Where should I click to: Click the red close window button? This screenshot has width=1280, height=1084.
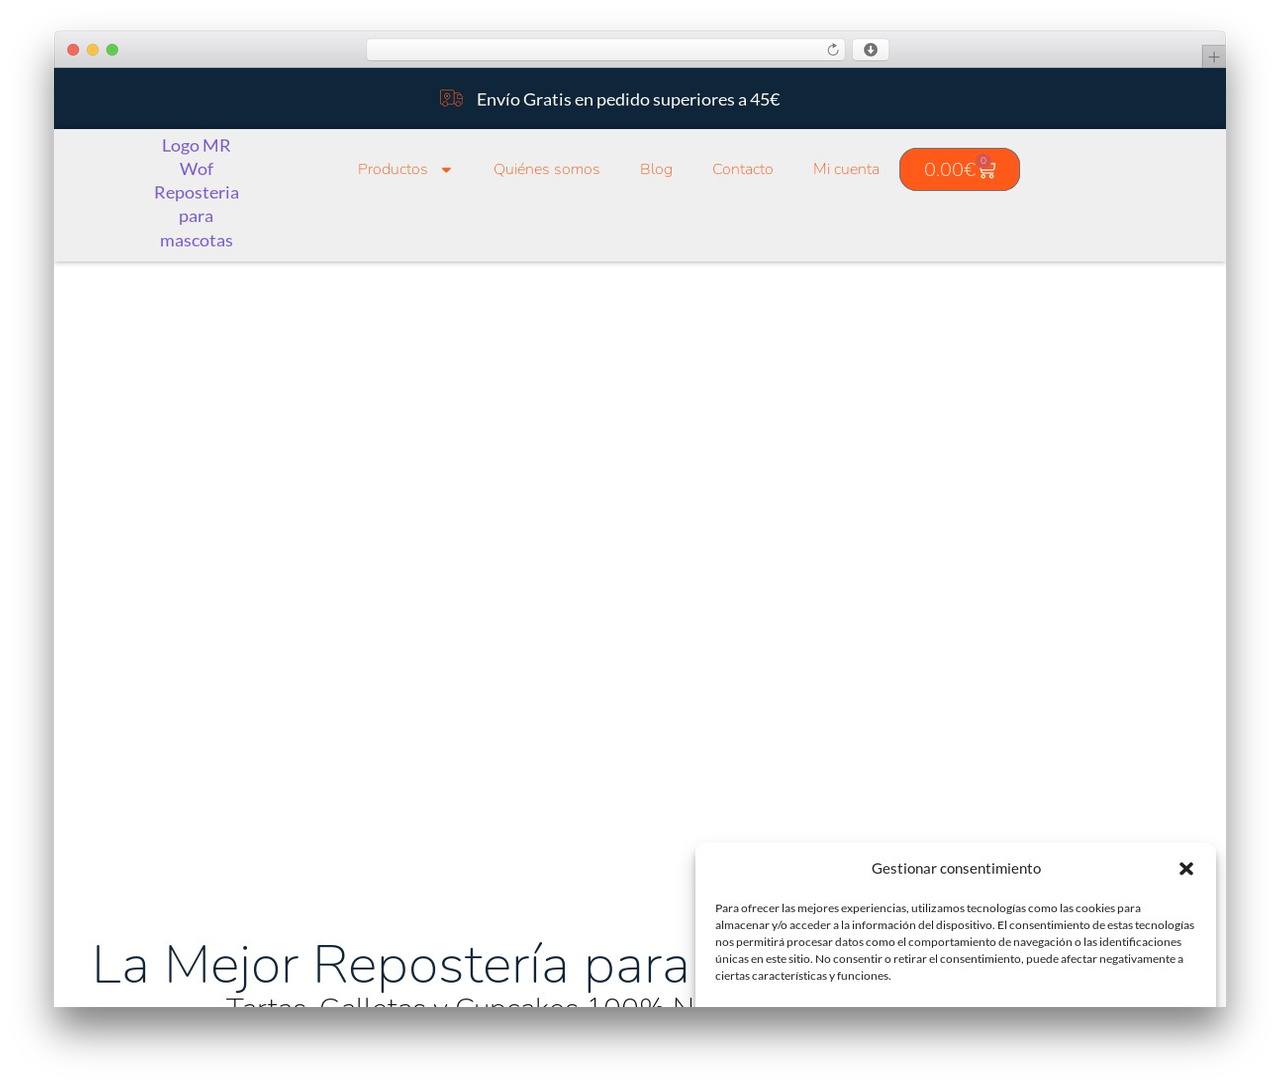(x=73, y=50)
